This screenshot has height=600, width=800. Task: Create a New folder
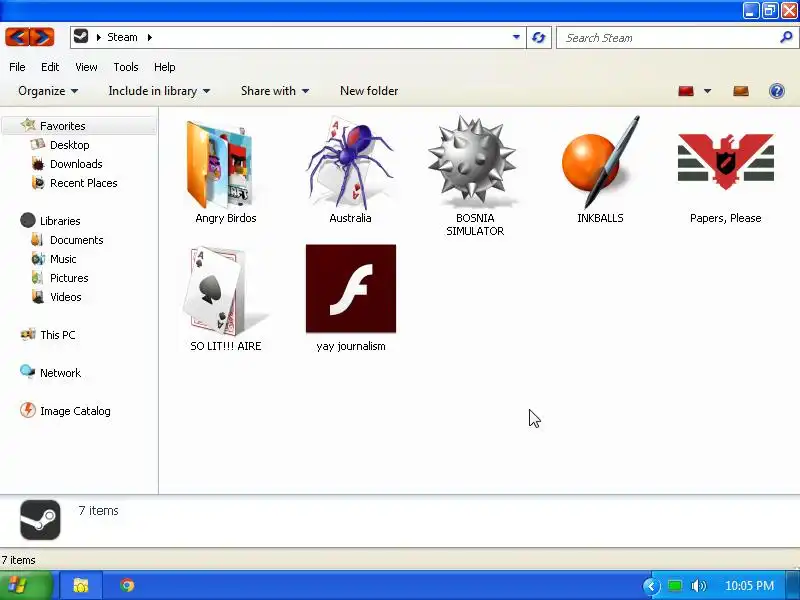pyautogui.click(x=369, y=91)
